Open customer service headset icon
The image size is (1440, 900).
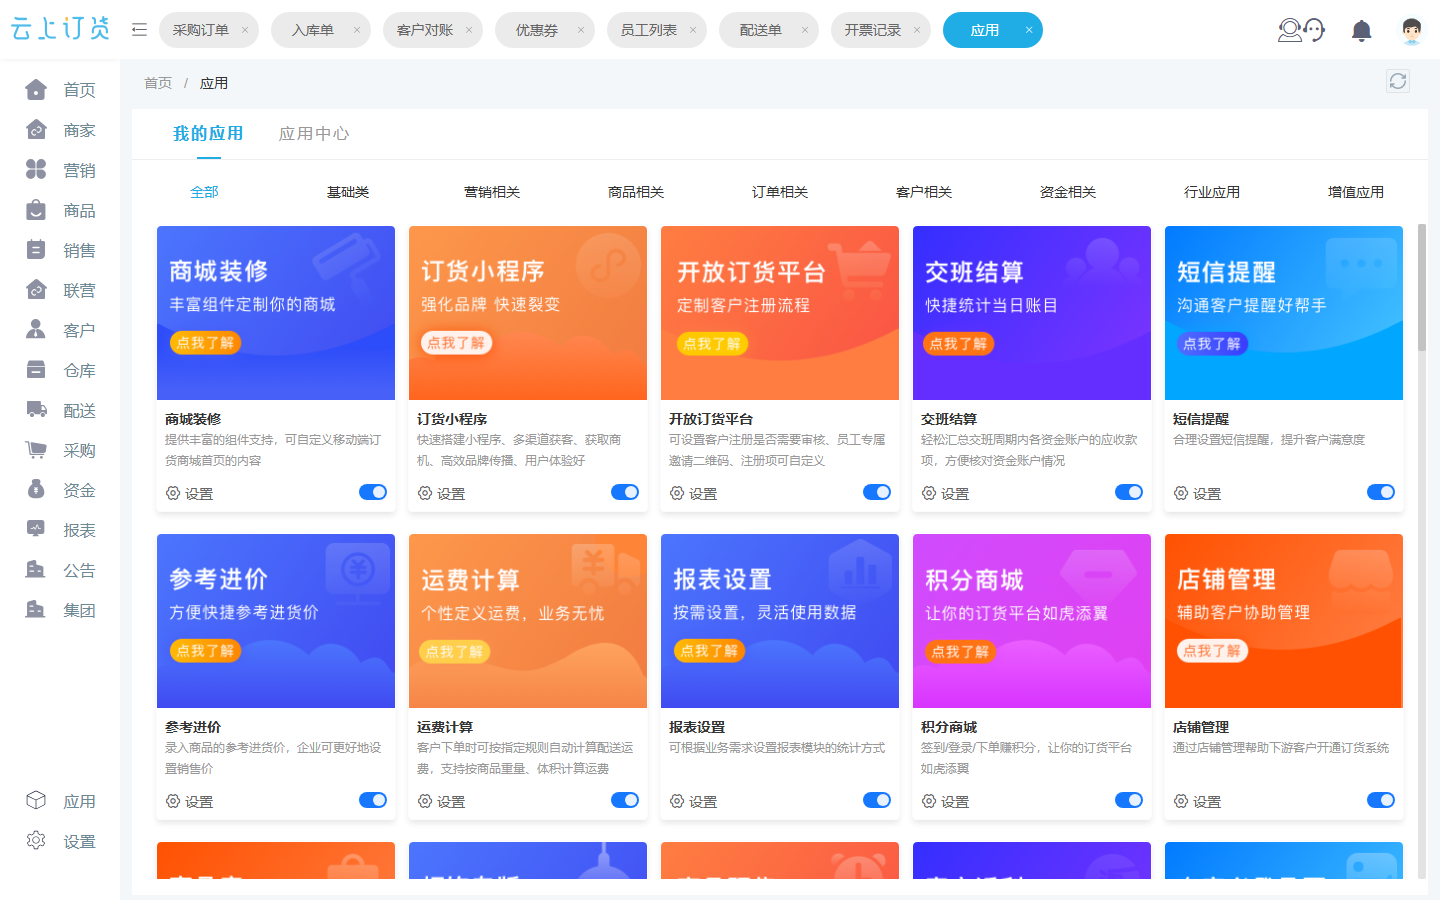(1301, 30)
